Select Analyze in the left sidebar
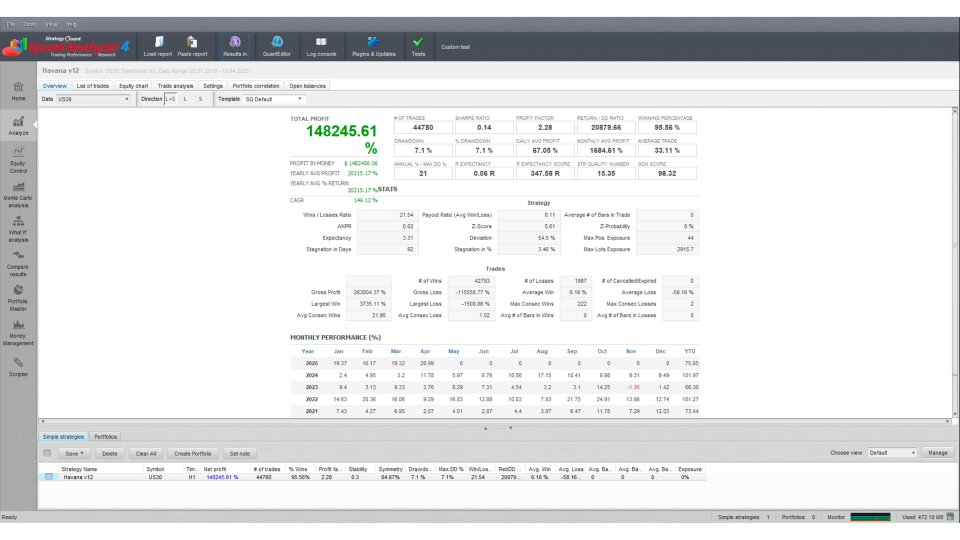Viewport: 960px width, 540px height. point(18,126)
